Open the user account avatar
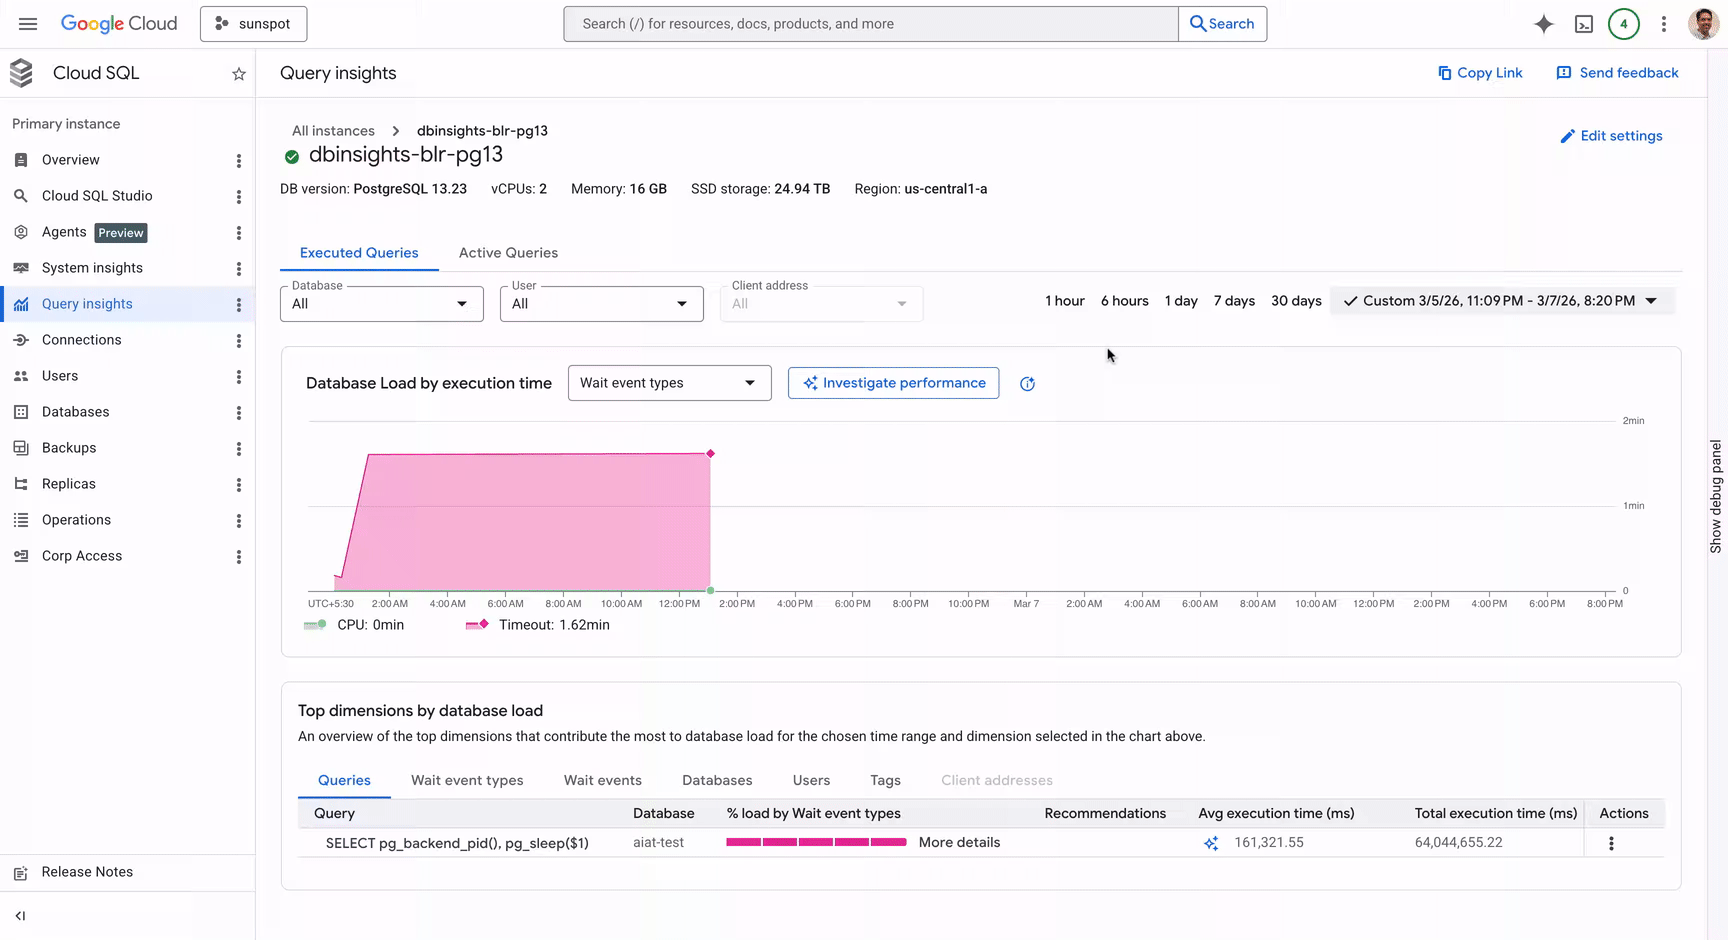Screen dimensions: 1728x940 click(x=1703, y=24)
